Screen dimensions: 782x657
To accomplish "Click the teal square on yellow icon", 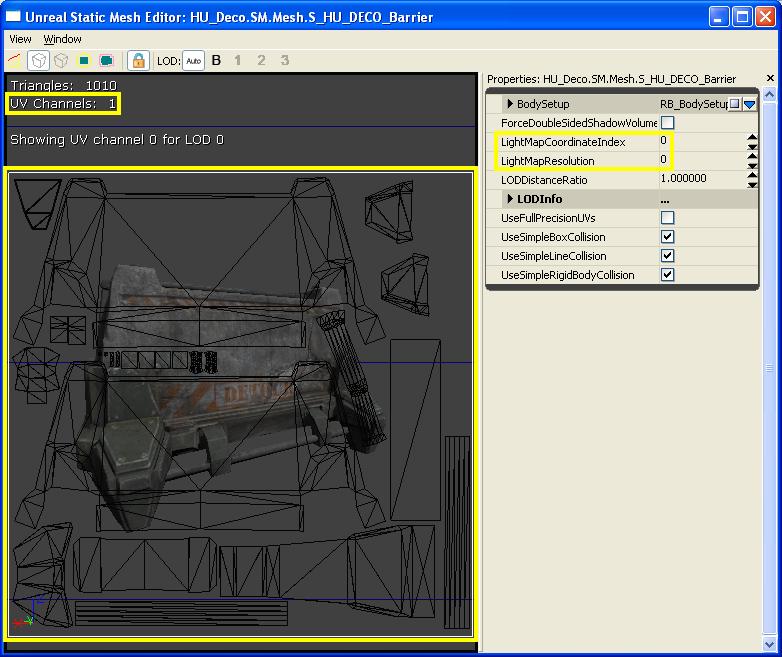I will [84, 61].
